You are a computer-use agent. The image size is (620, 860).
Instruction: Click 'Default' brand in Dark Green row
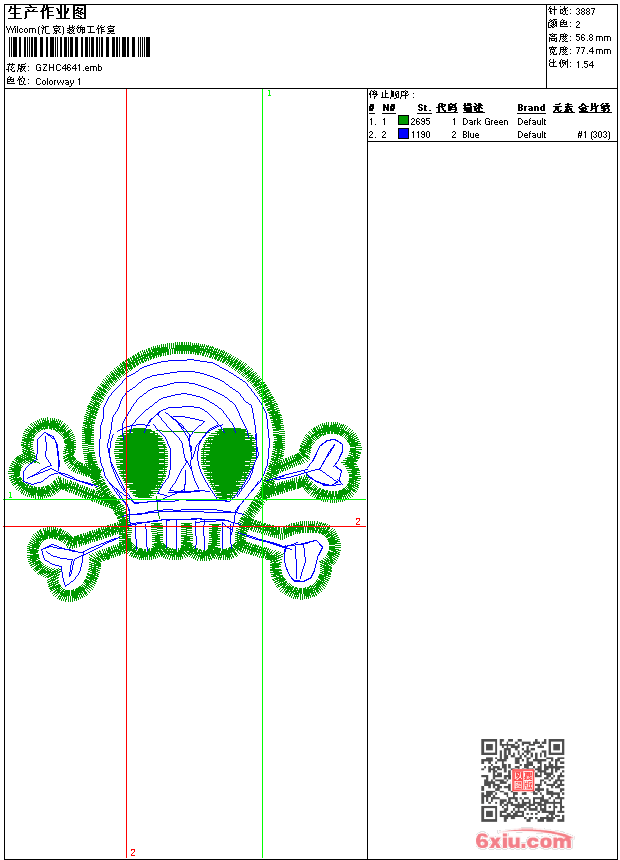(532, 122)
